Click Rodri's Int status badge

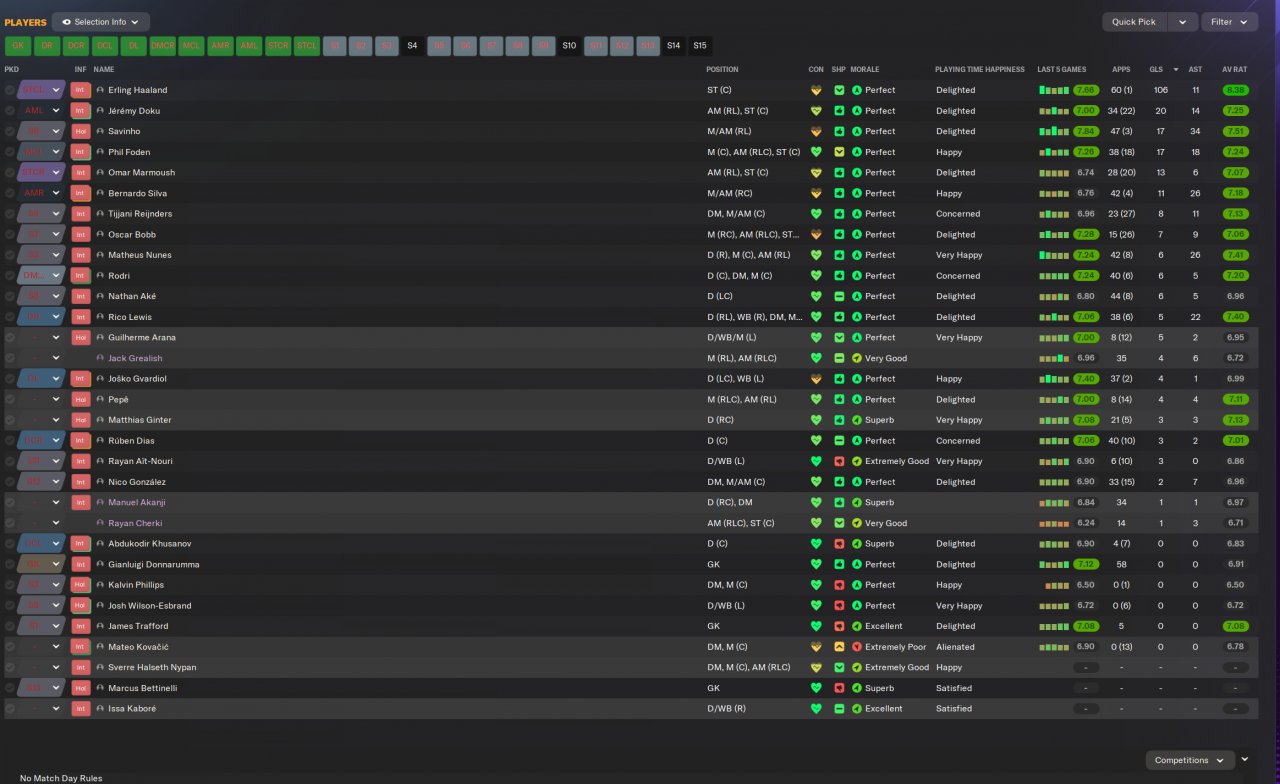point(81,276)
